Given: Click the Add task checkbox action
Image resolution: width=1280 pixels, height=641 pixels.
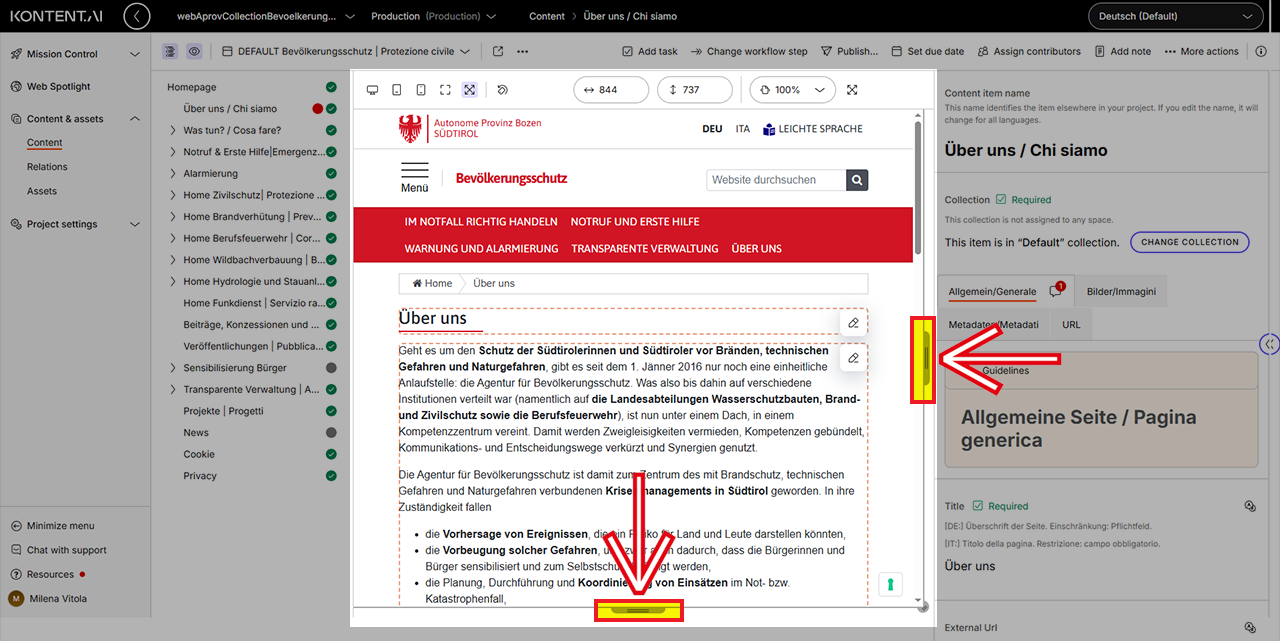Looking at the screenshot, I should click(649, 51).
